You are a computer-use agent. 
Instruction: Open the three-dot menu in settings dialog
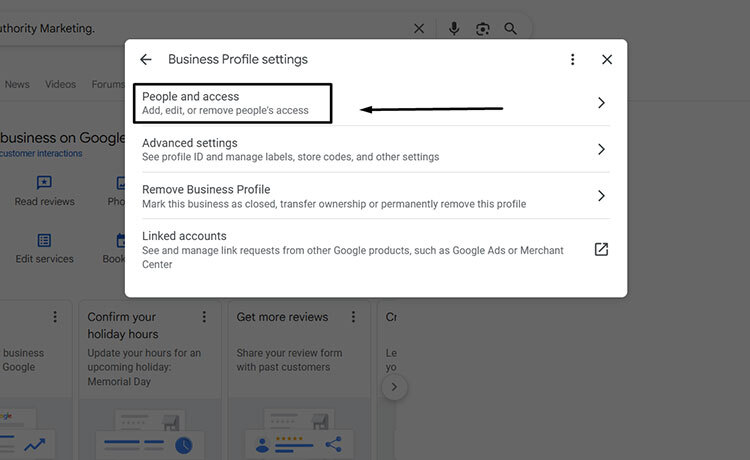click(x=572, y=59)
